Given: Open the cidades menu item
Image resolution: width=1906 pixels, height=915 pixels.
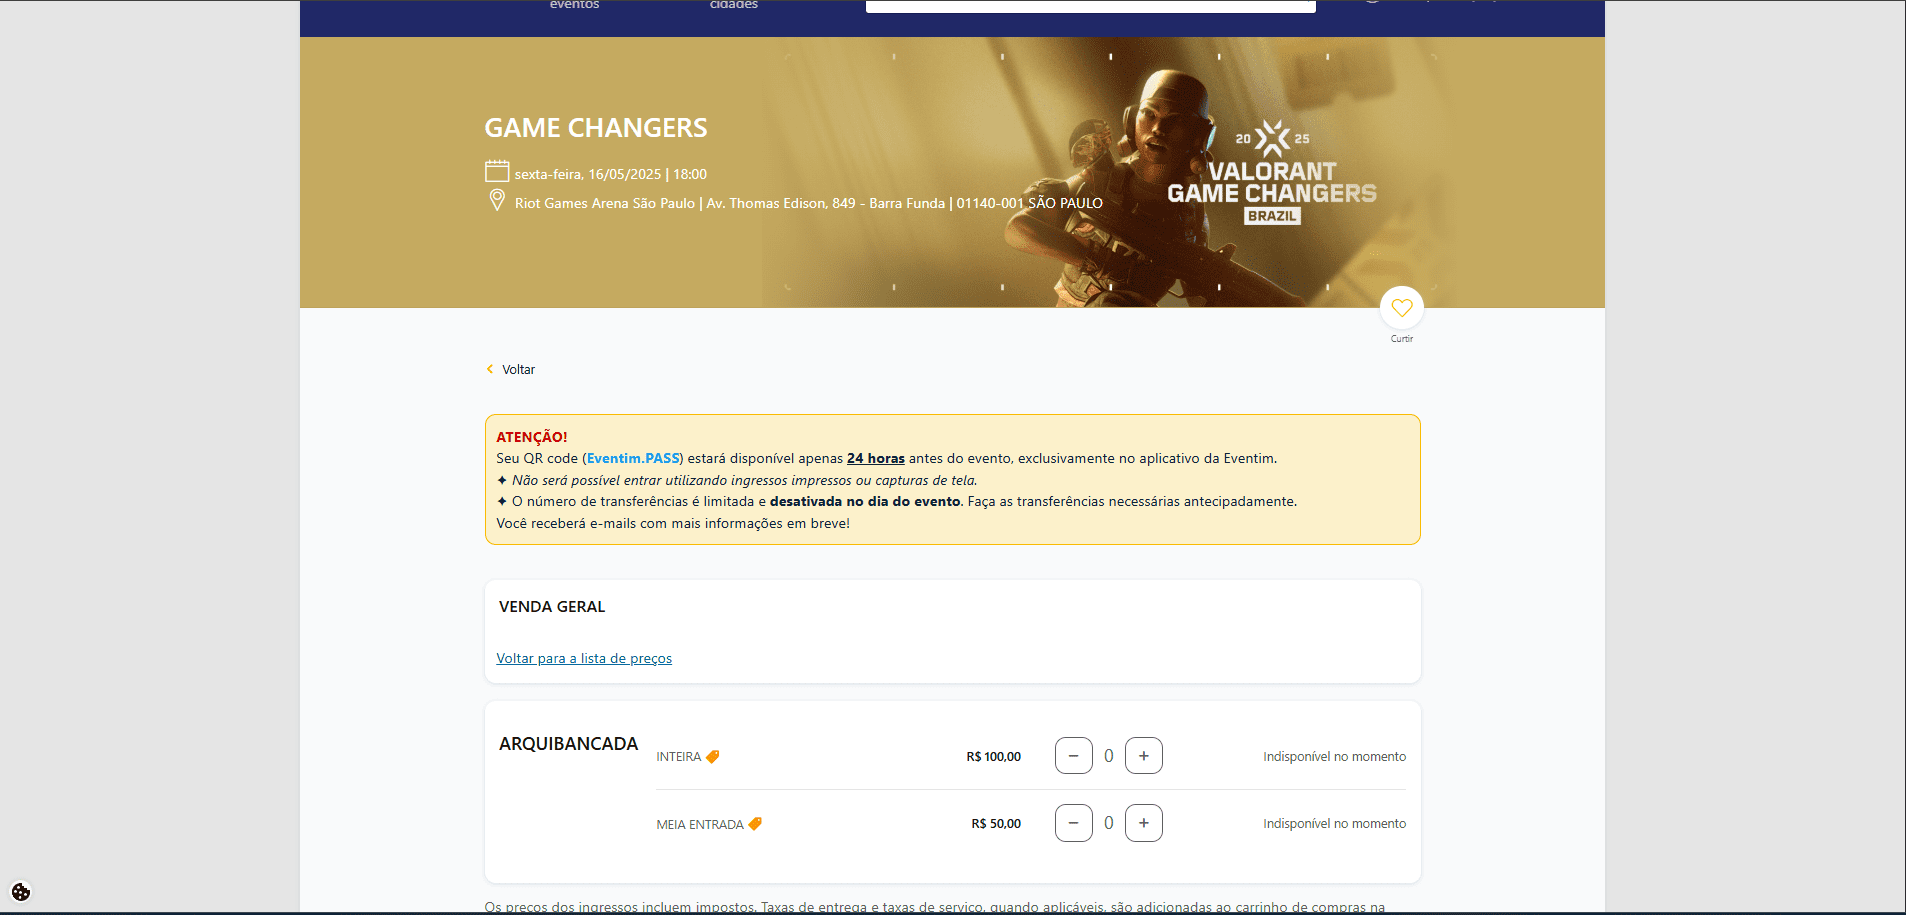Looking at the screenshot, I should coord(734,5).
